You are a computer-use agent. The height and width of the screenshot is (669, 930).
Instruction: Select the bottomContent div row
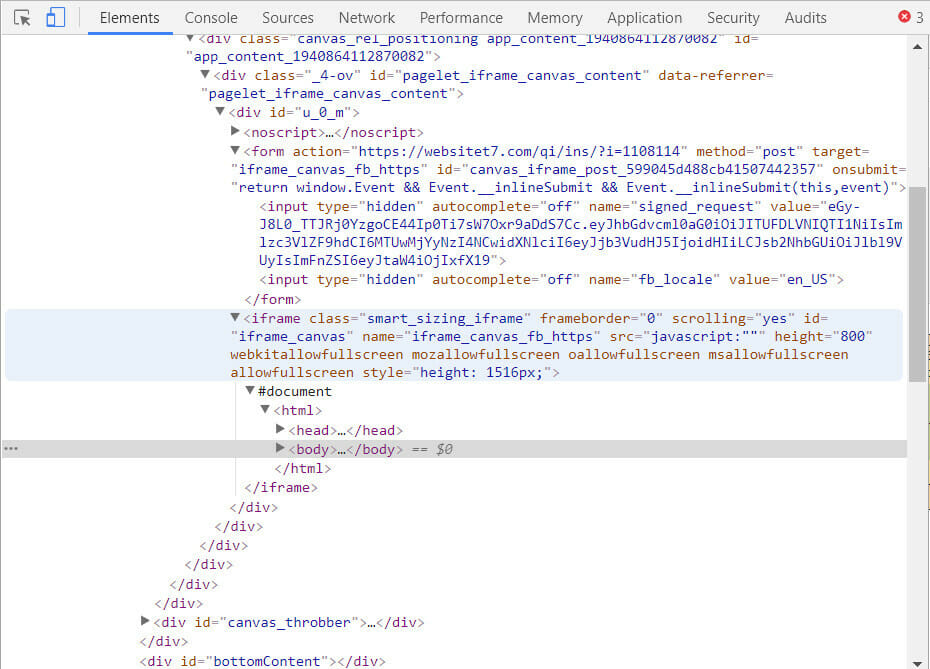(x=262, y=661)
